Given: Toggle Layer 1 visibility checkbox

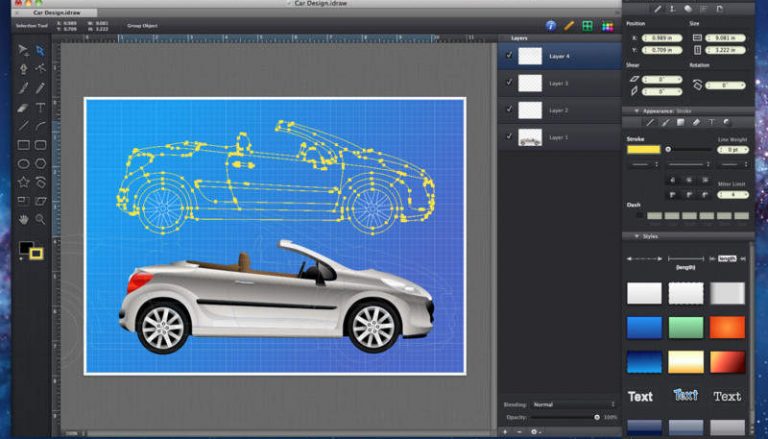Looking at the screenshot, I should [509, 137].
